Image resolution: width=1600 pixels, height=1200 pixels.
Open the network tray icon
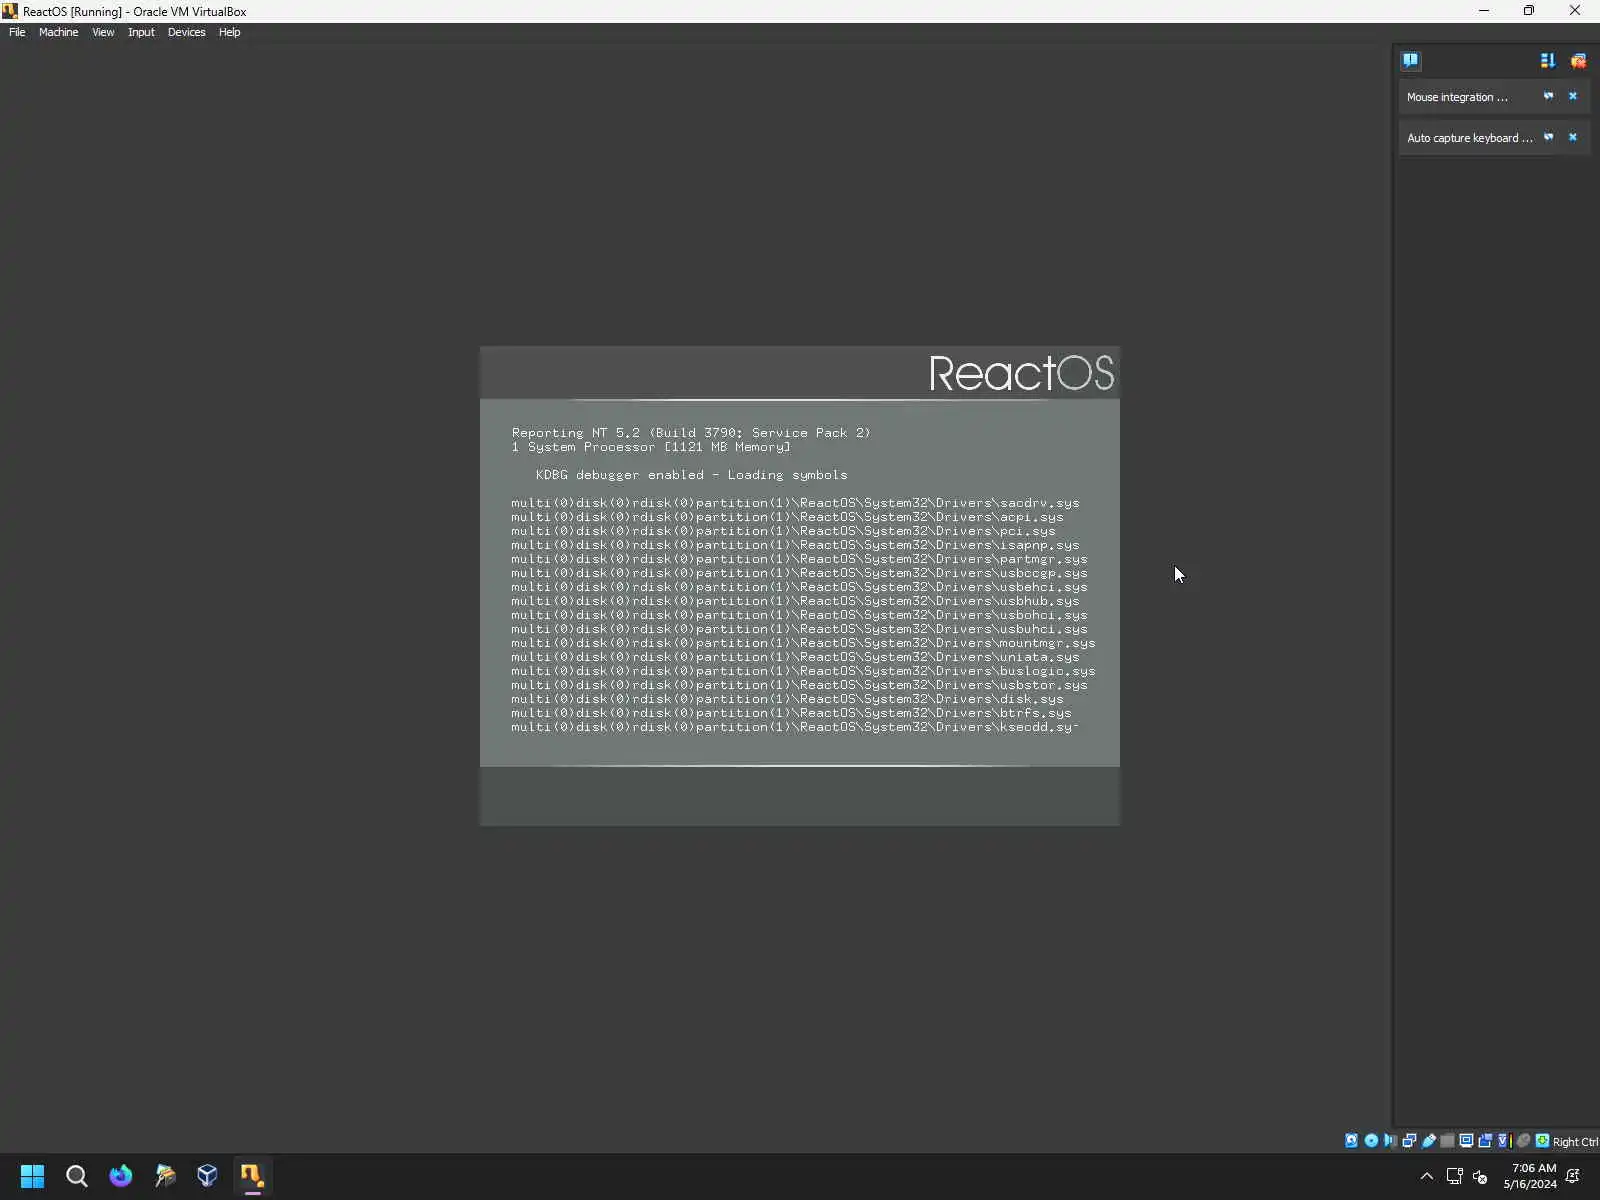[x=1455, y=1176]
